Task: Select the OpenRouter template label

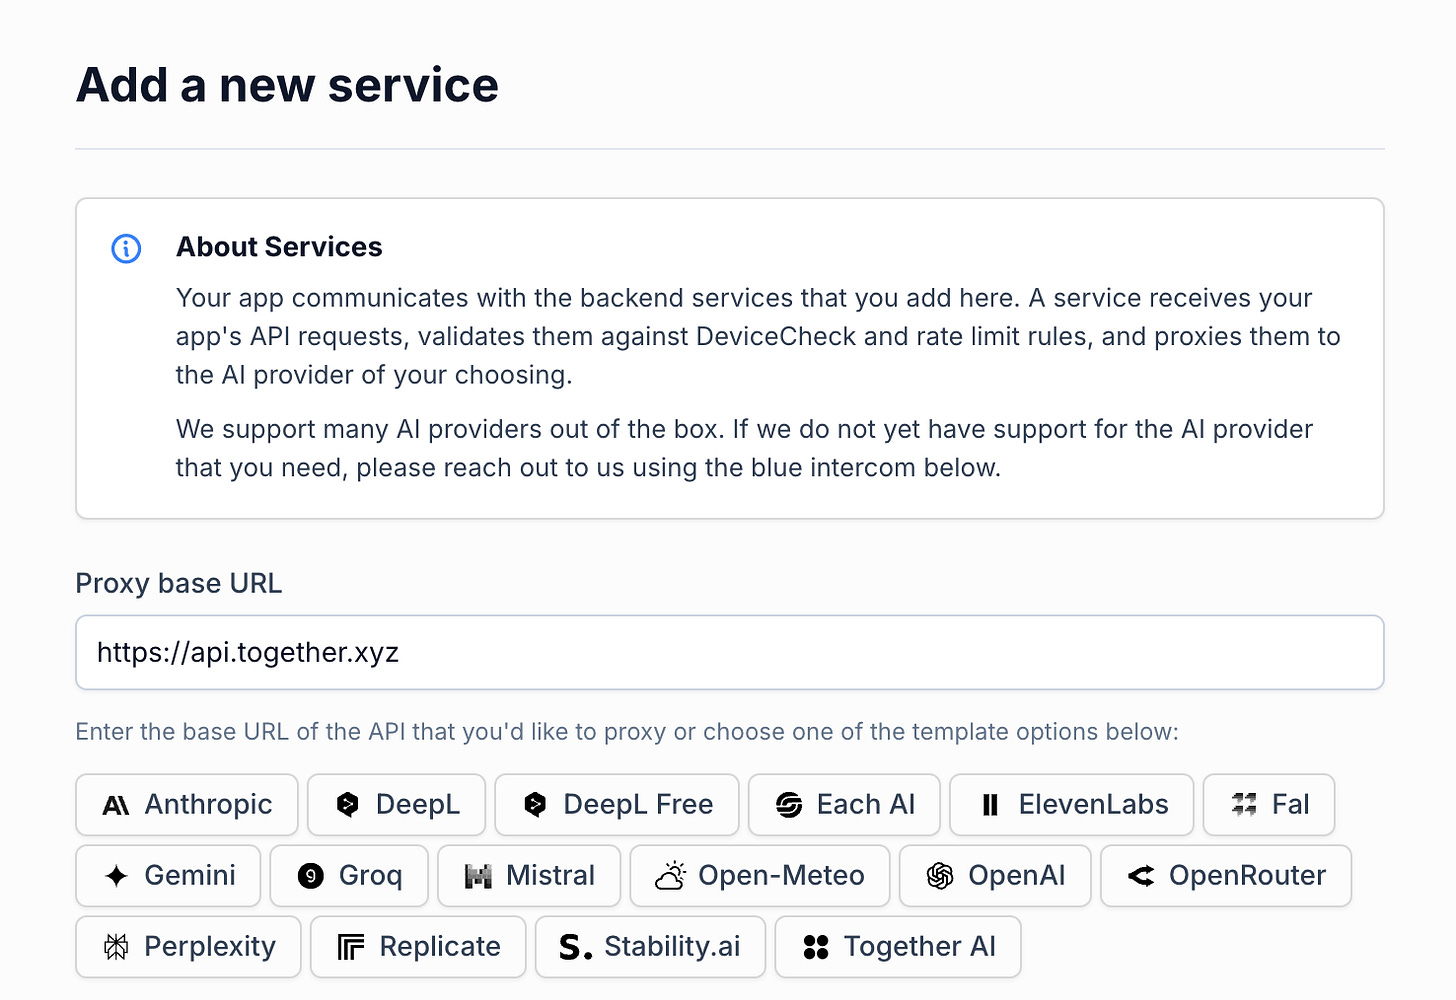Action: [x=1247, y=875]
